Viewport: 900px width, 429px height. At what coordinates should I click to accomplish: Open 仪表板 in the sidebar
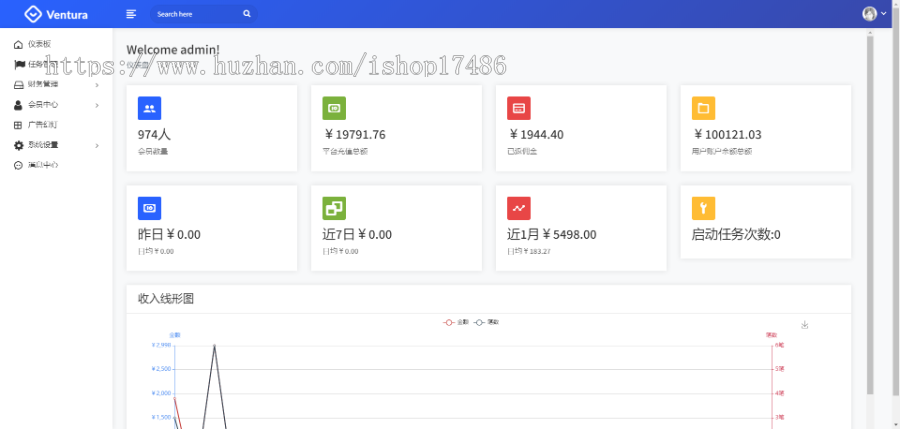(x=38, y=44)
